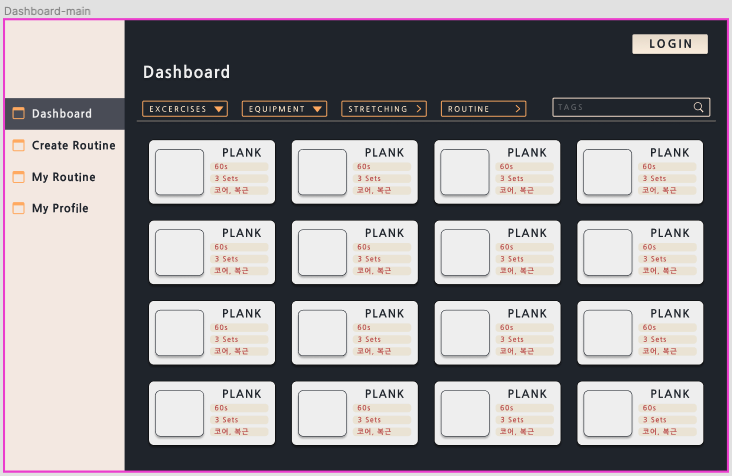Screen dimensions: 732x476
Task: Go to Create Routine page label
Action: coord(74,145)
